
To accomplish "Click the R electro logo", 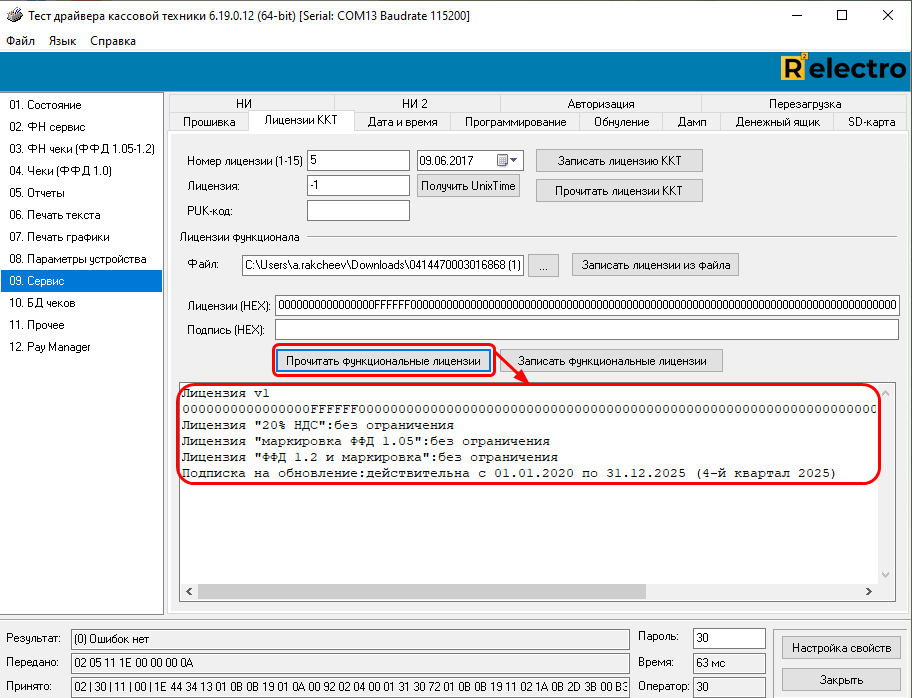I will (x=843, y=68).
